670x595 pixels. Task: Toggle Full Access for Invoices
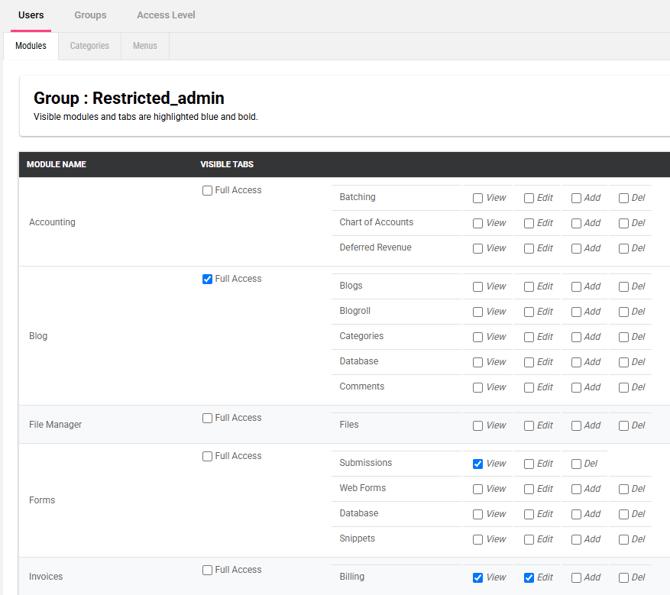click(x=208, y=571)
